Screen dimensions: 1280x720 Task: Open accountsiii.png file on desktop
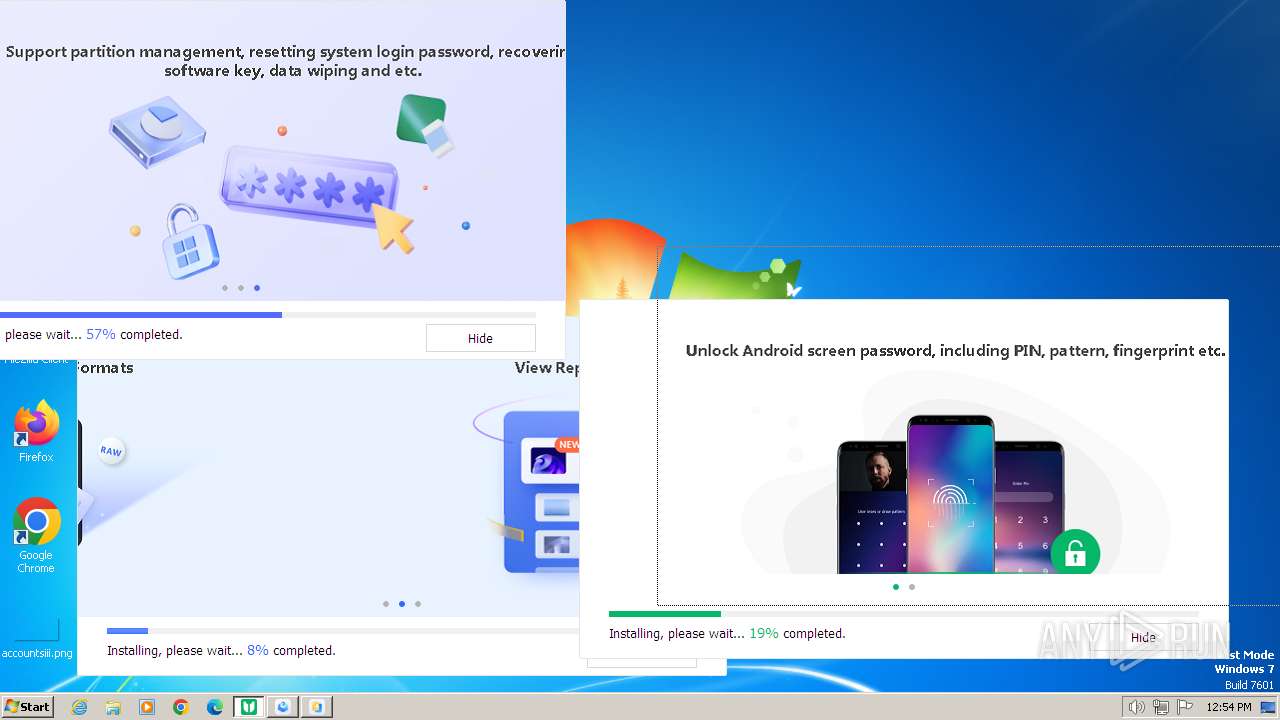(x=37, y=638)
